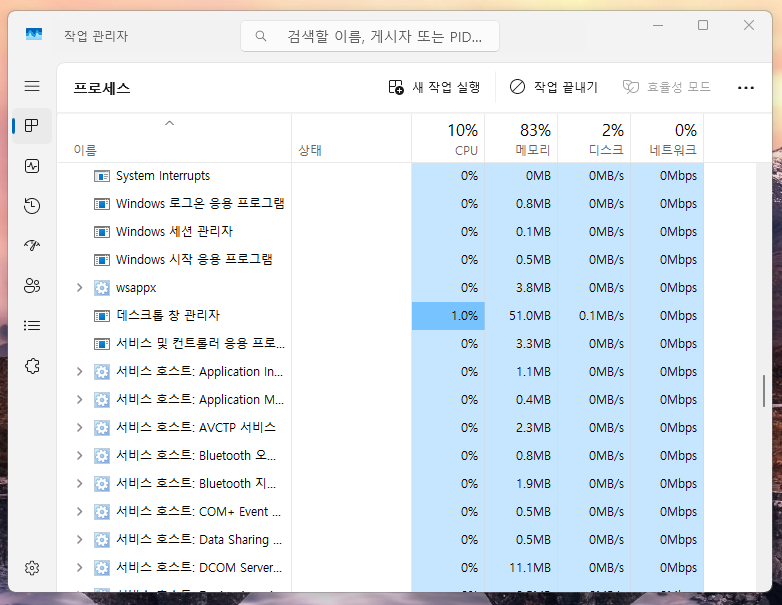Sort by the 이름 column header
The image size is (782, 605).
coord(174,138)
